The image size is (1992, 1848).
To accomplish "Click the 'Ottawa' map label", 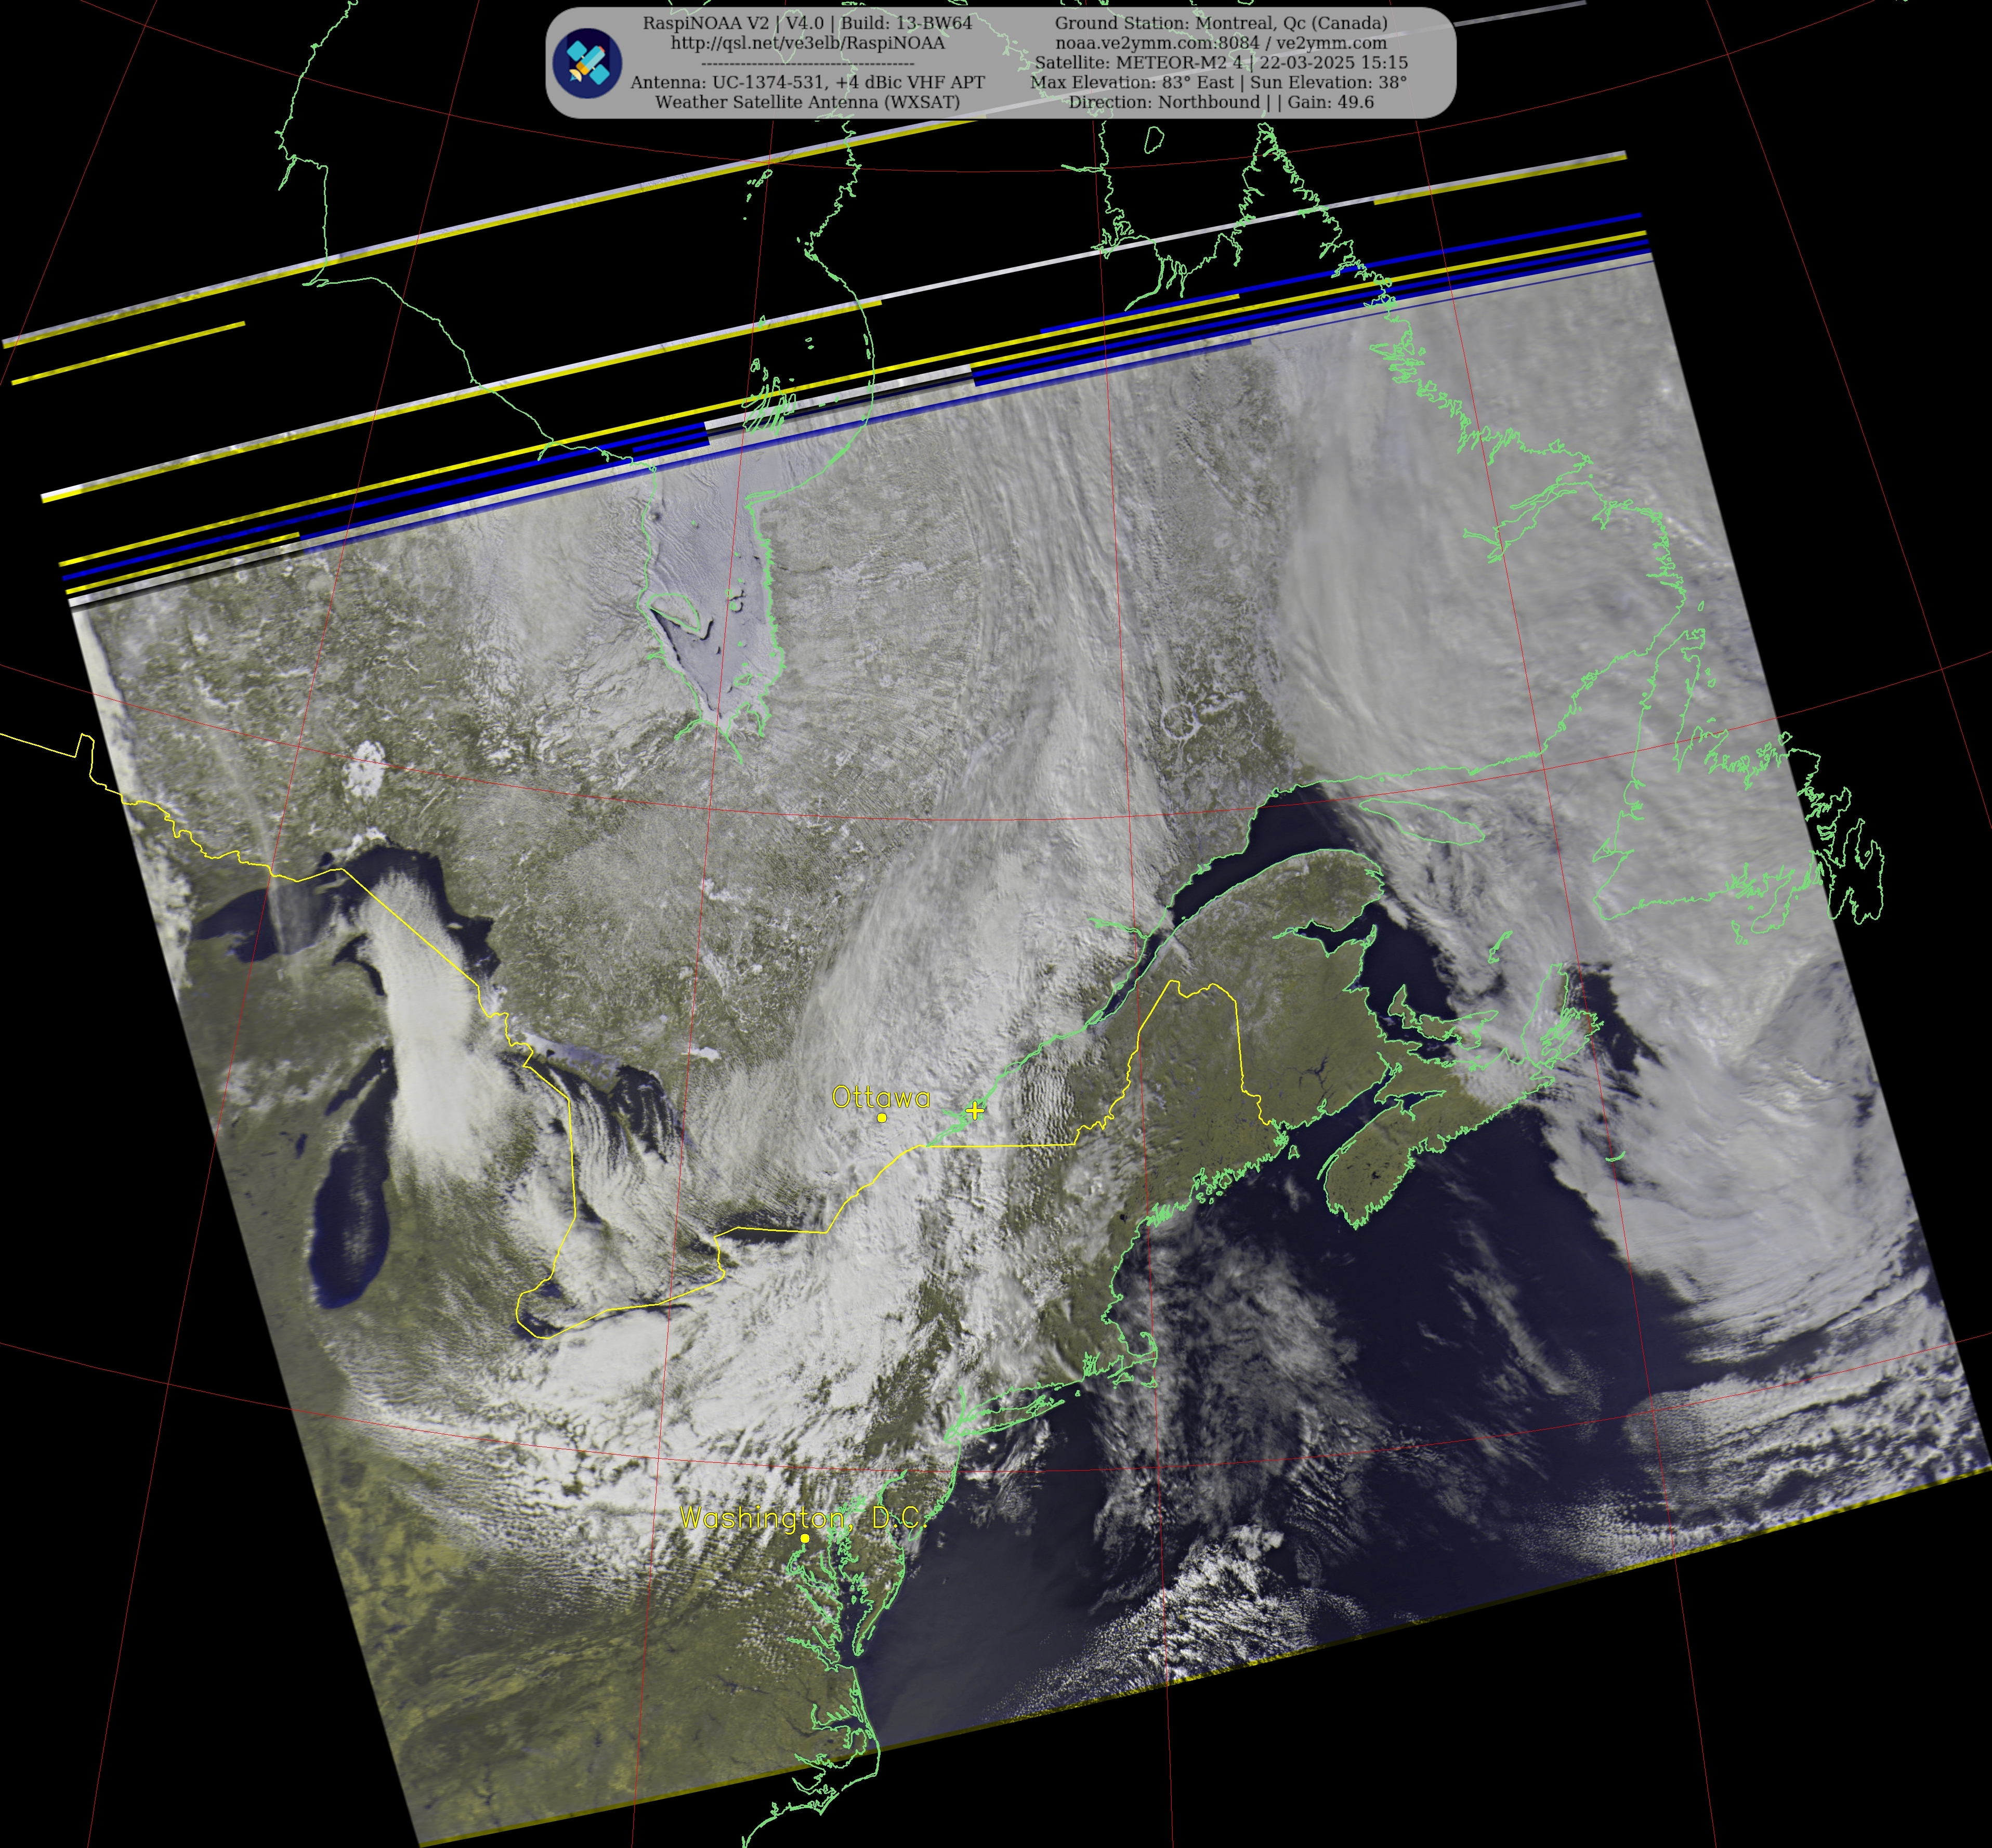I will point(881,1097).
